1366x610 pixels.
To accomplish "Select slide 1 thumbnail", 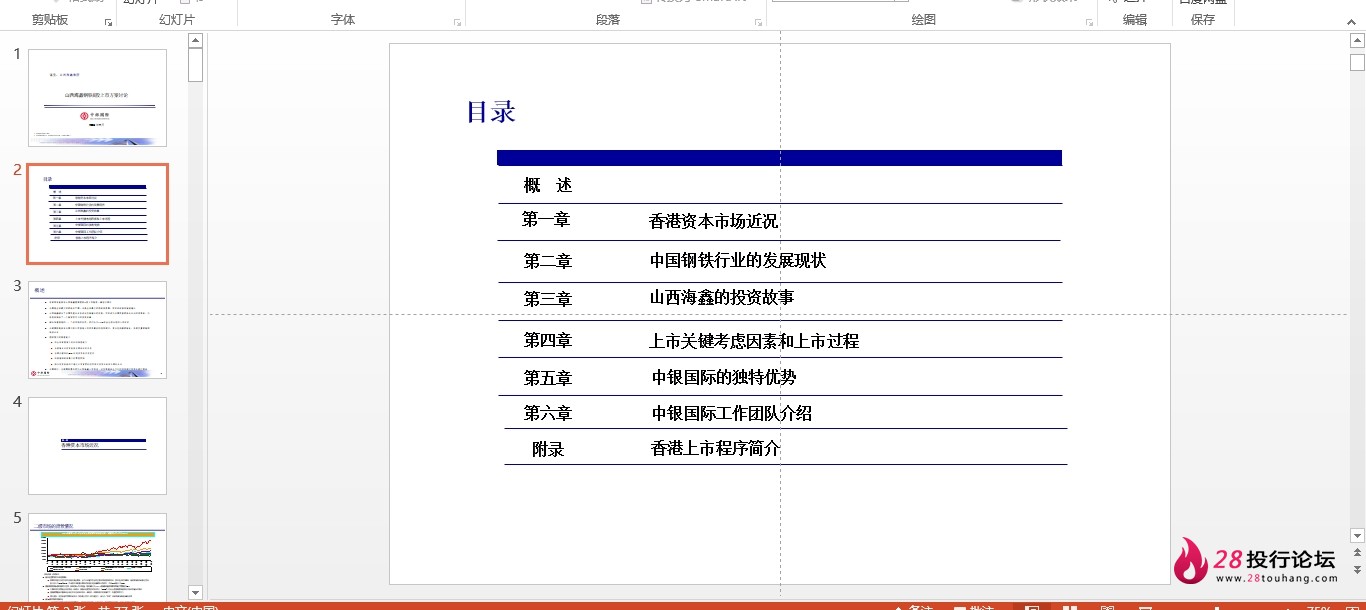I will [97, 98].
